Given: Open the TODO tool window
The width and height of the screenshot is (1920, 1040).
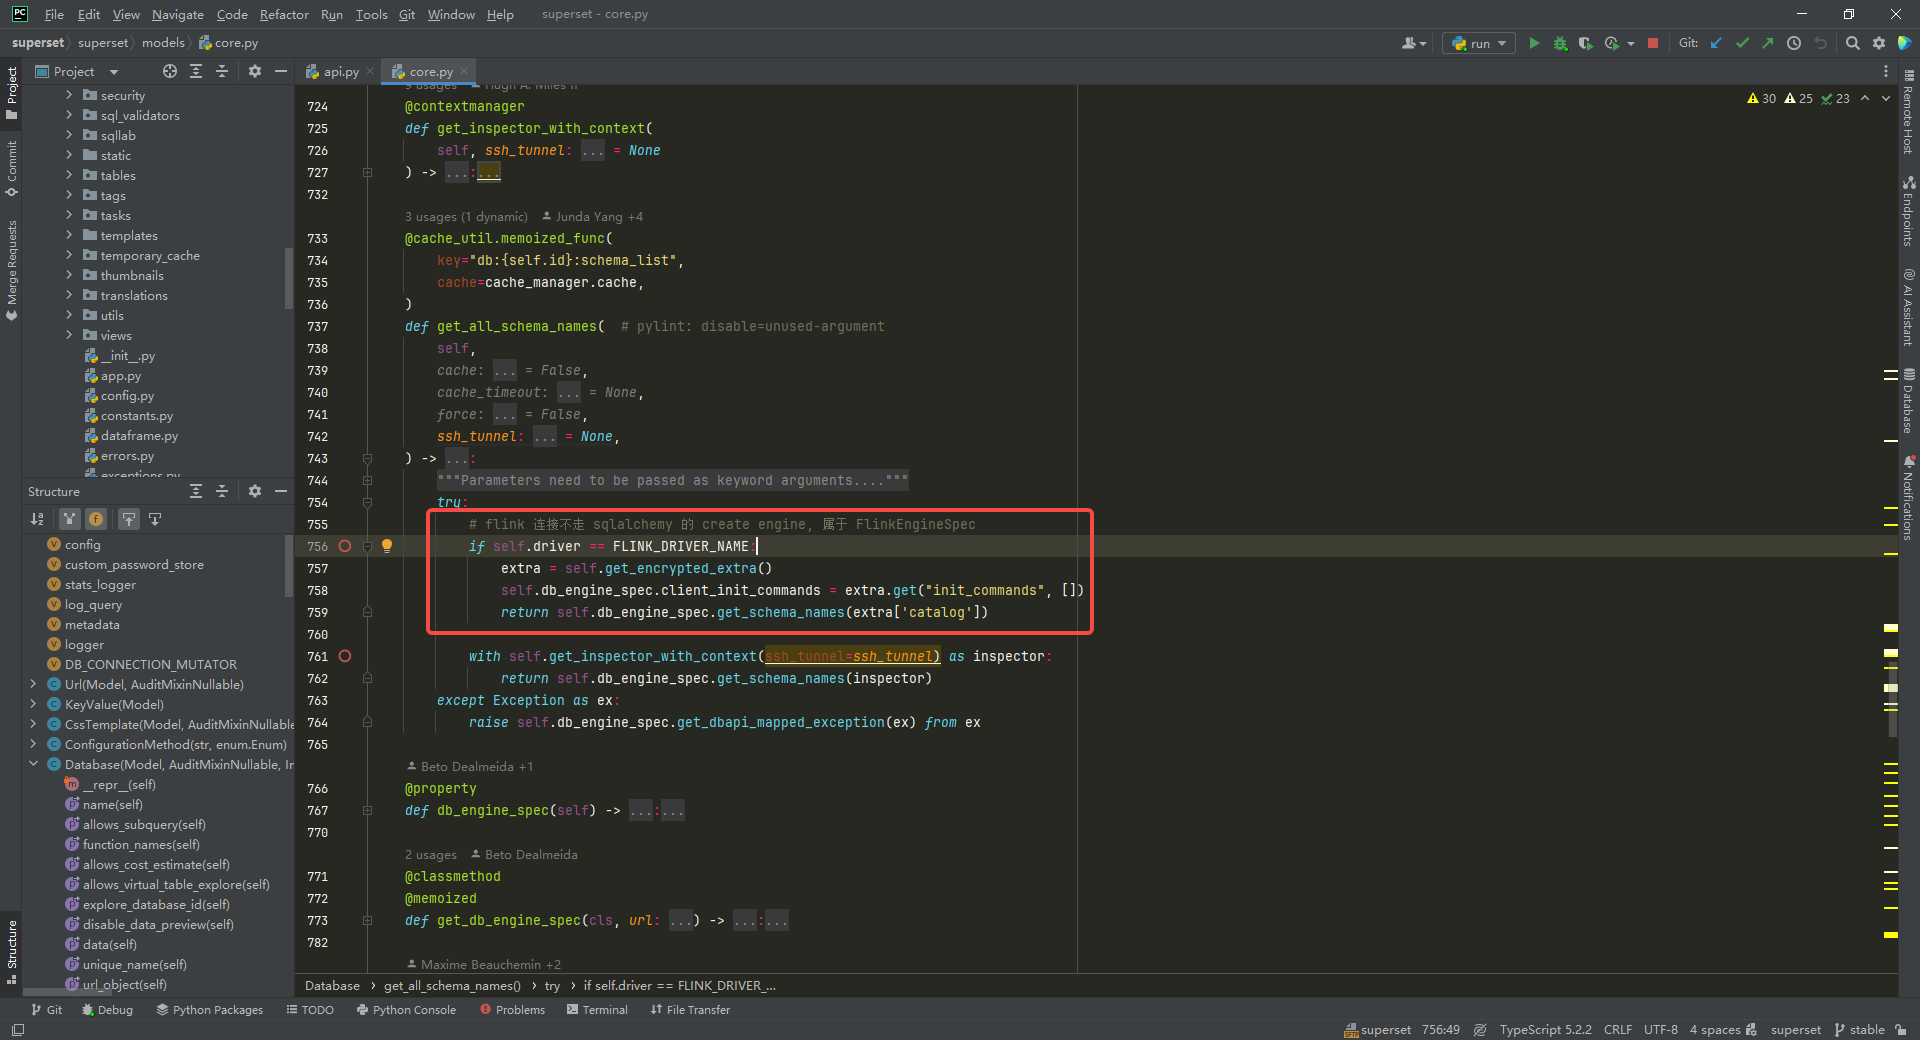Looking at the screenshot, I should pos(310,1010).
